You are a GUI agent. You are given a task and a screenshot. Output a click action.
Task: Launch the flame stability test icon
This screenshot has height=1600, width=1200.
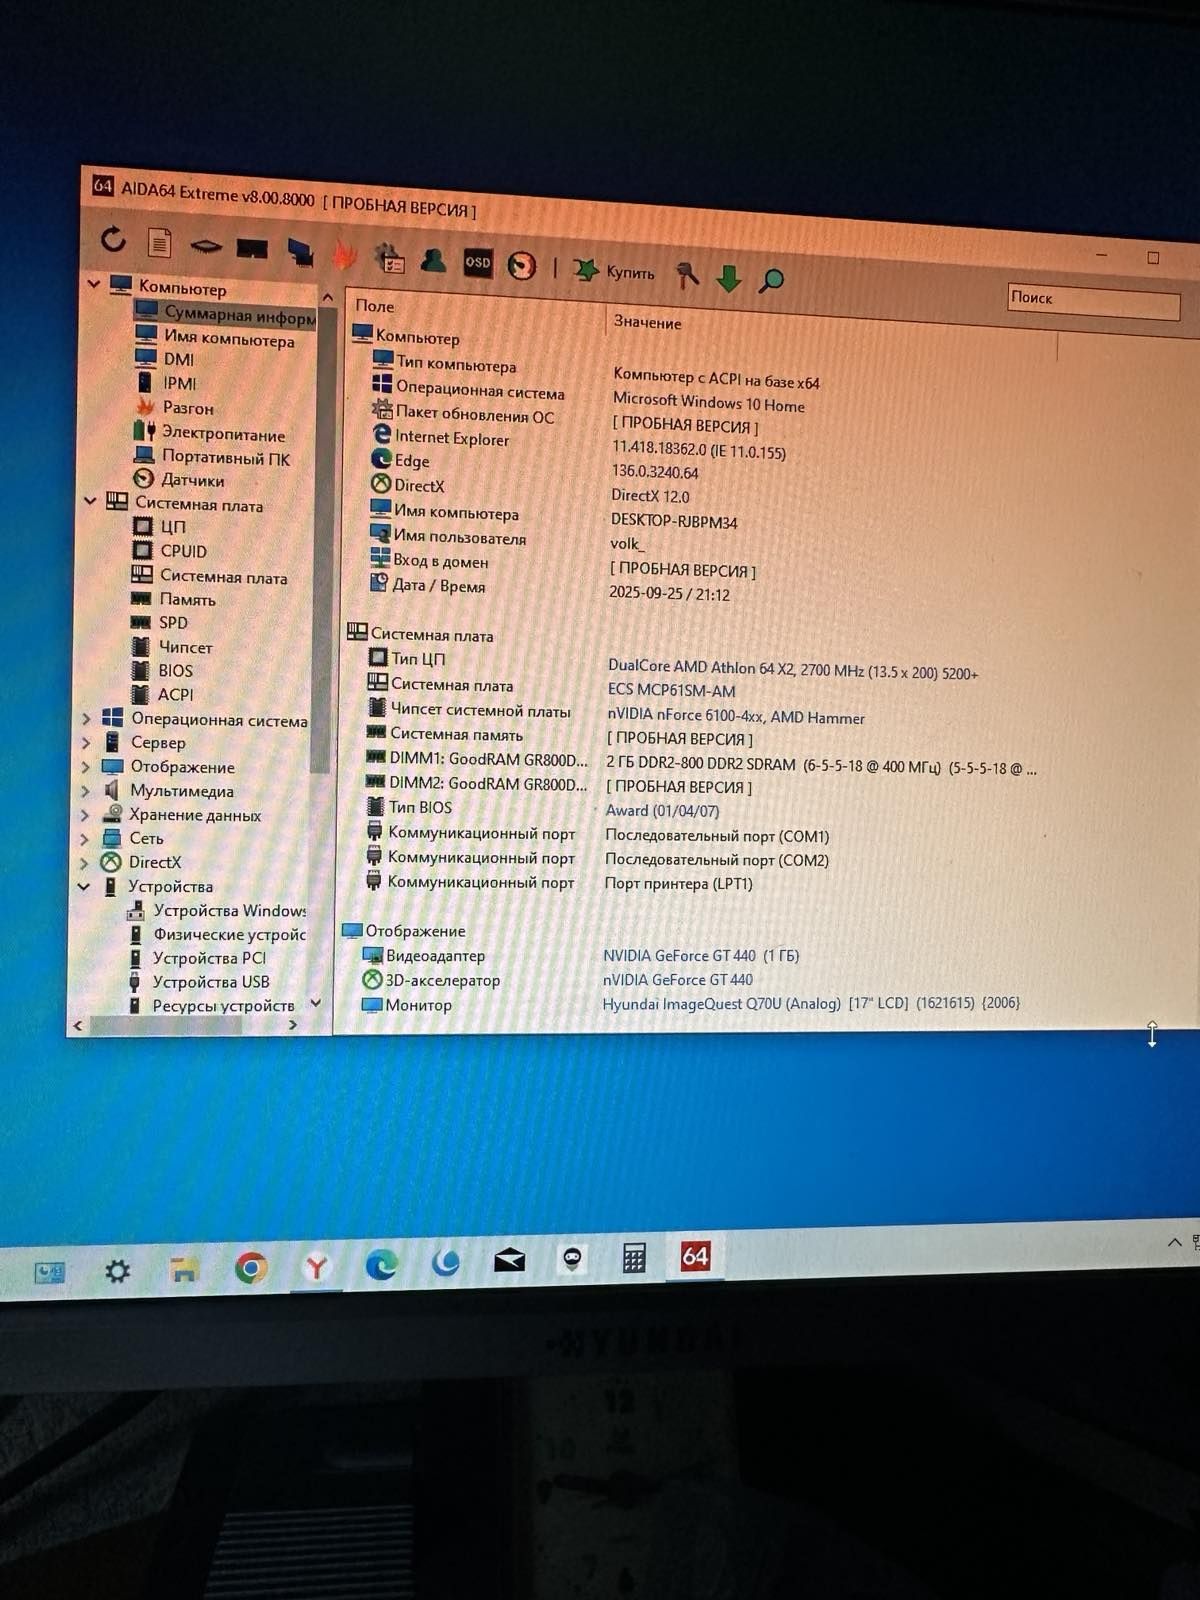[345, 255]
